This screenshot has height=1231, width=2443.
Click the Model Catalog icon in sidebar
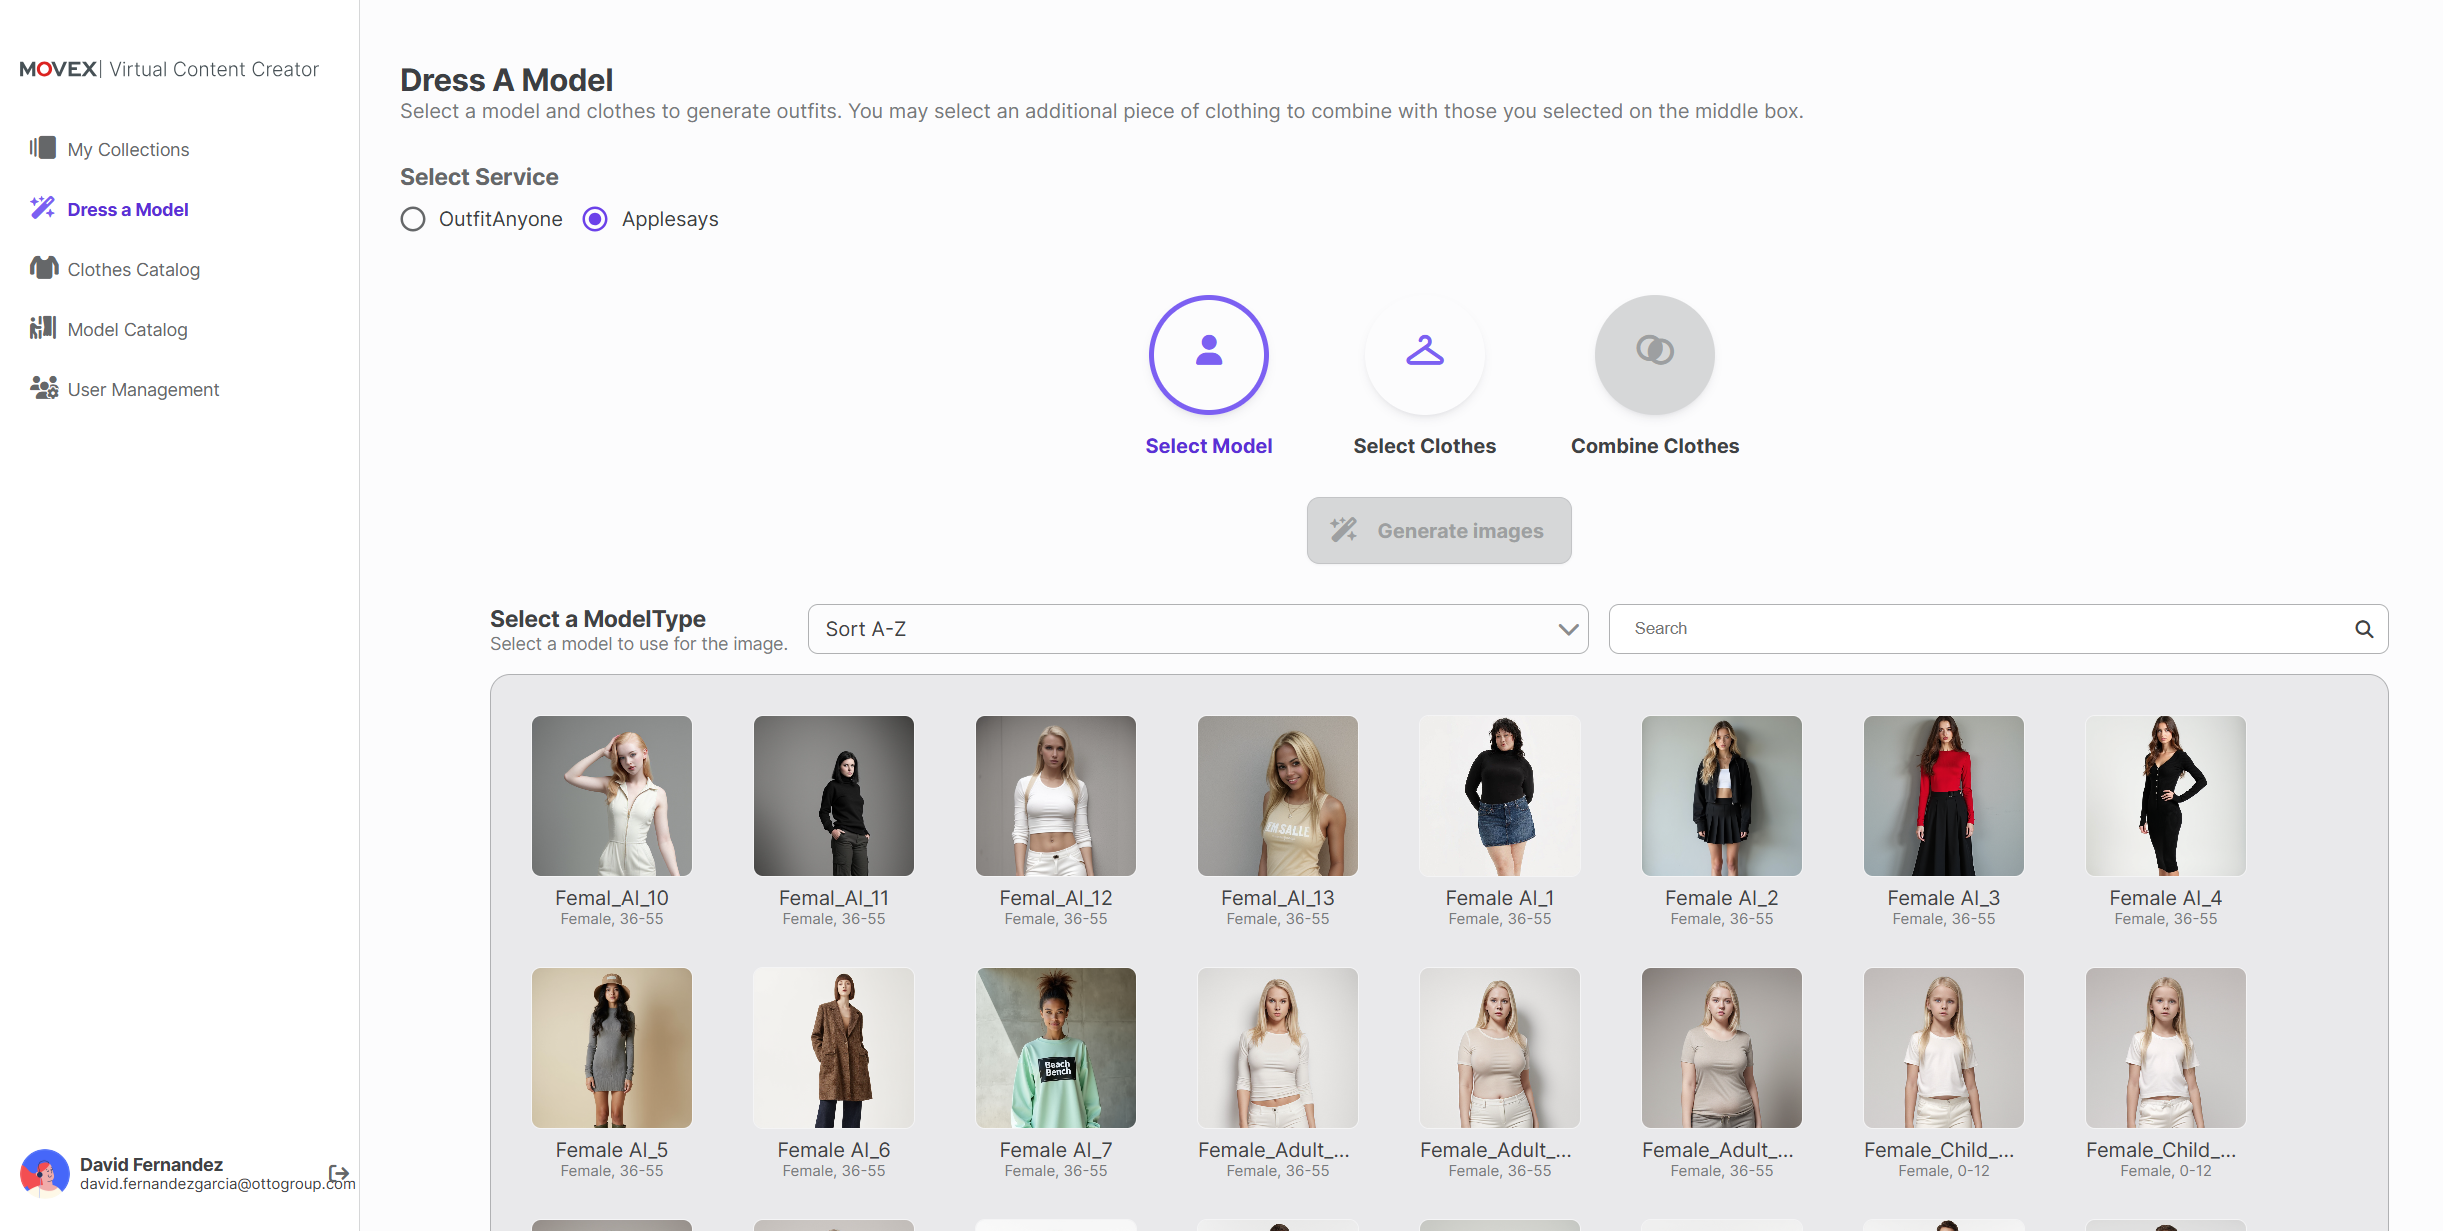click(43, 328)
